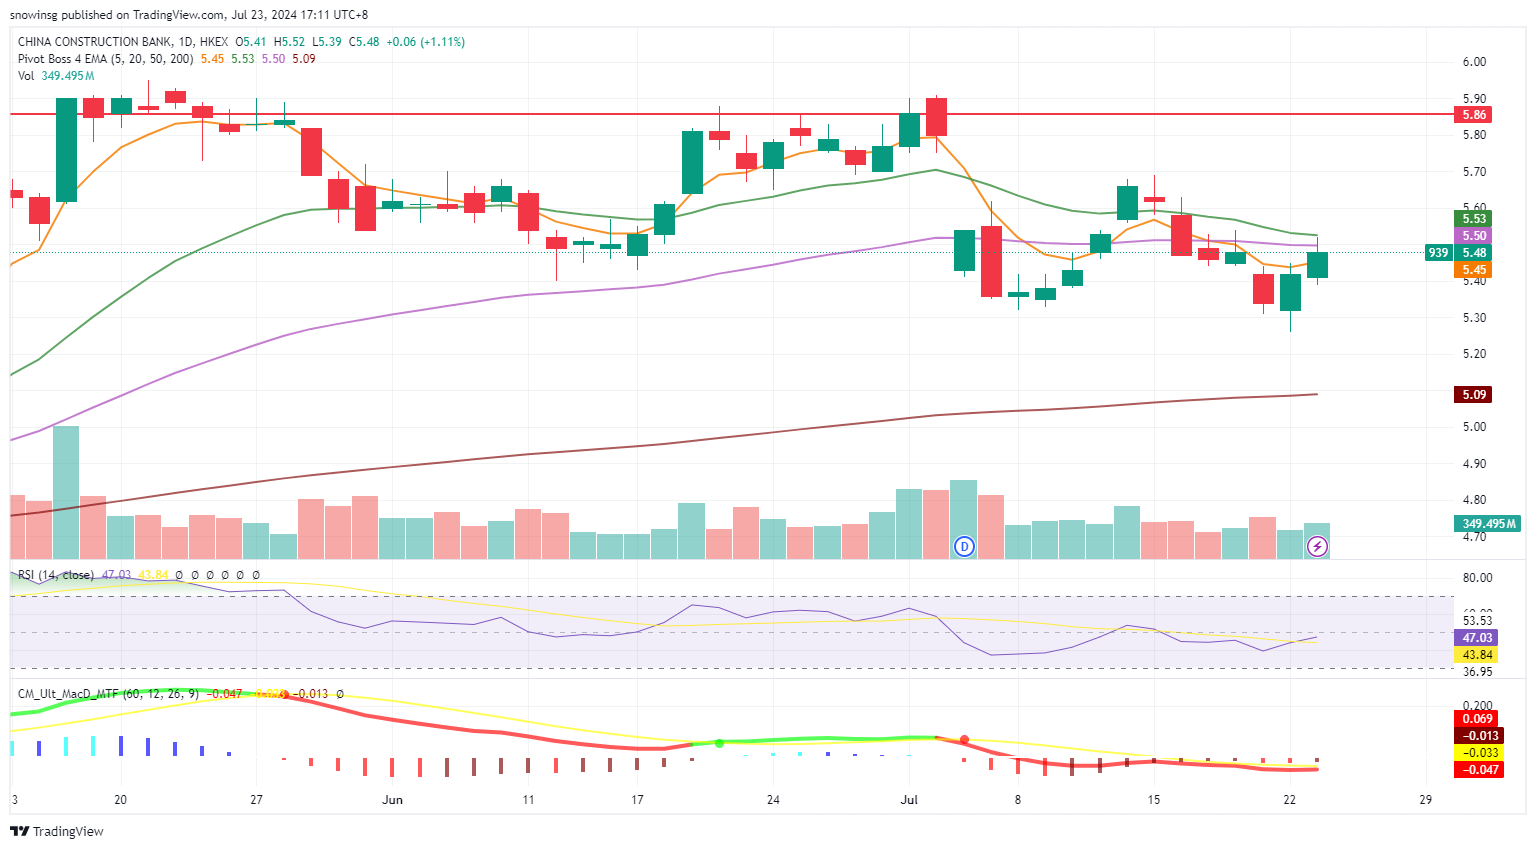1536x849 pixels.
Task: Click the orange-red MACD crossover dot near Jul
Action: pos(964,740)
